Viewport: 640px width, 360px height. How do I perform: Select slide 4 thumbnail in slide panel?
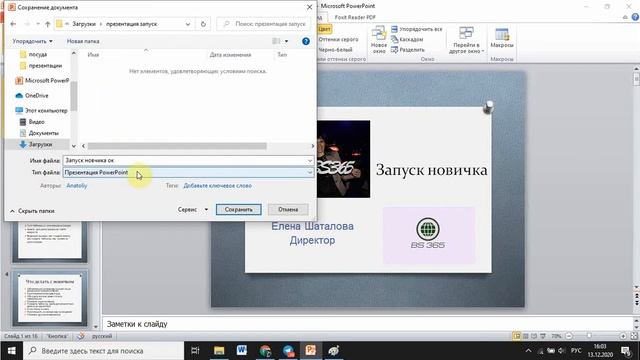50,298
